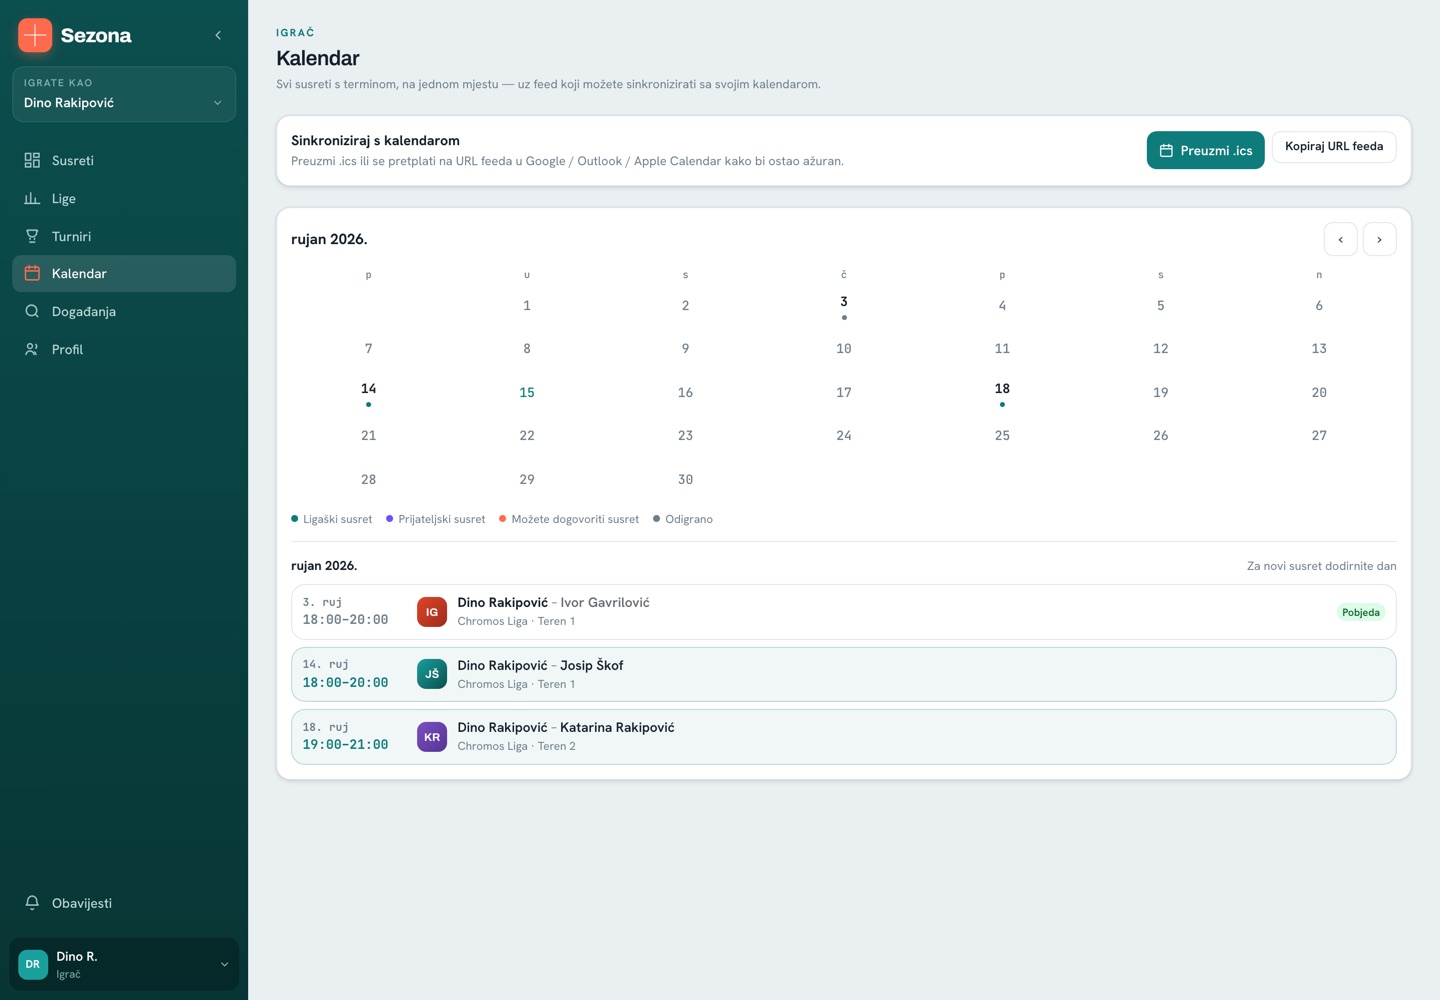Select day 18 in the calendar
Screen dimensions: 1440x1000
pyautogui.click(x=1002, y=392)
